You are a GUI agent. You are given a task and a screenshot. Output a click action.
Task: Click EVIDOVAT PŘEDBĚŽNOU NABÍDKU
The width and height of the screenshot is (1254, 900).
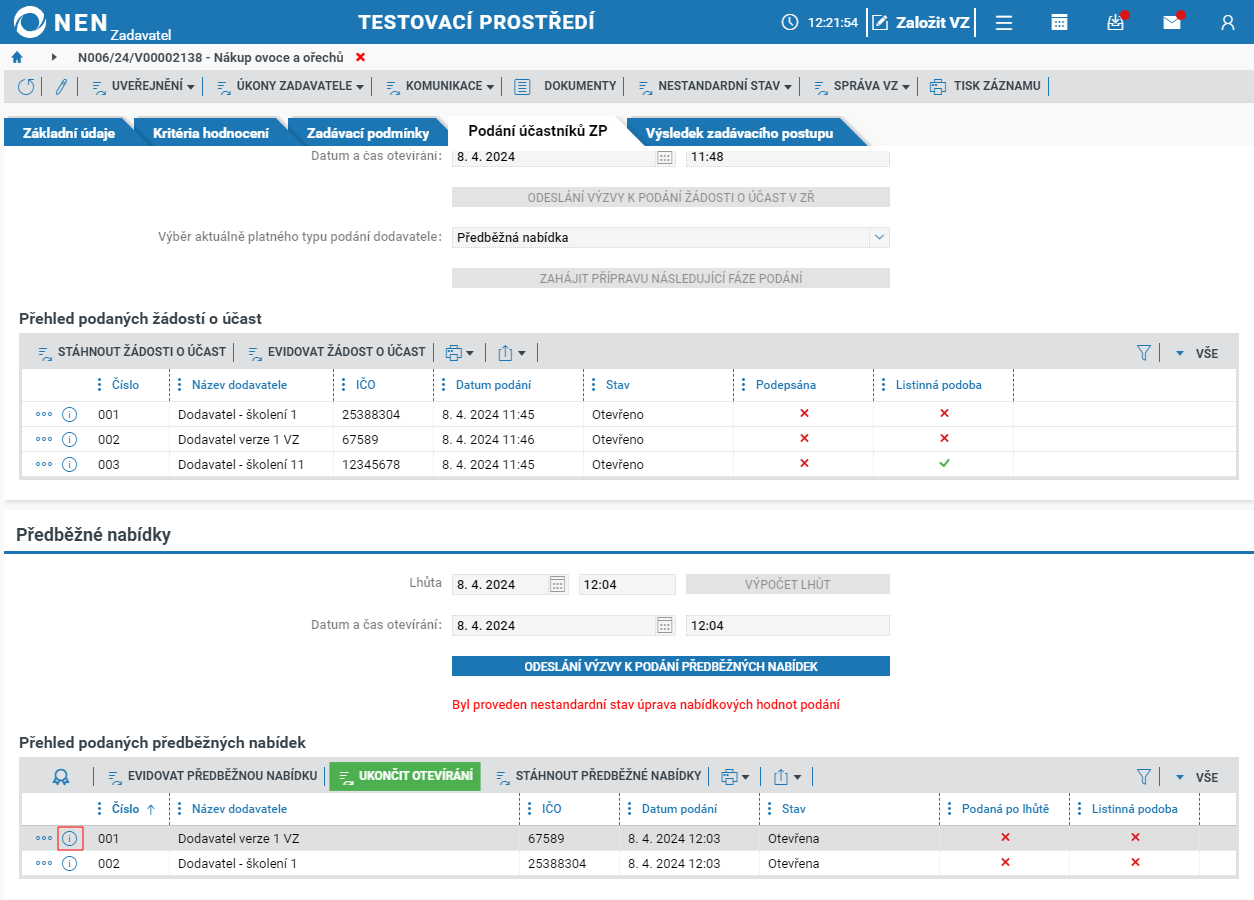point(212,776)
